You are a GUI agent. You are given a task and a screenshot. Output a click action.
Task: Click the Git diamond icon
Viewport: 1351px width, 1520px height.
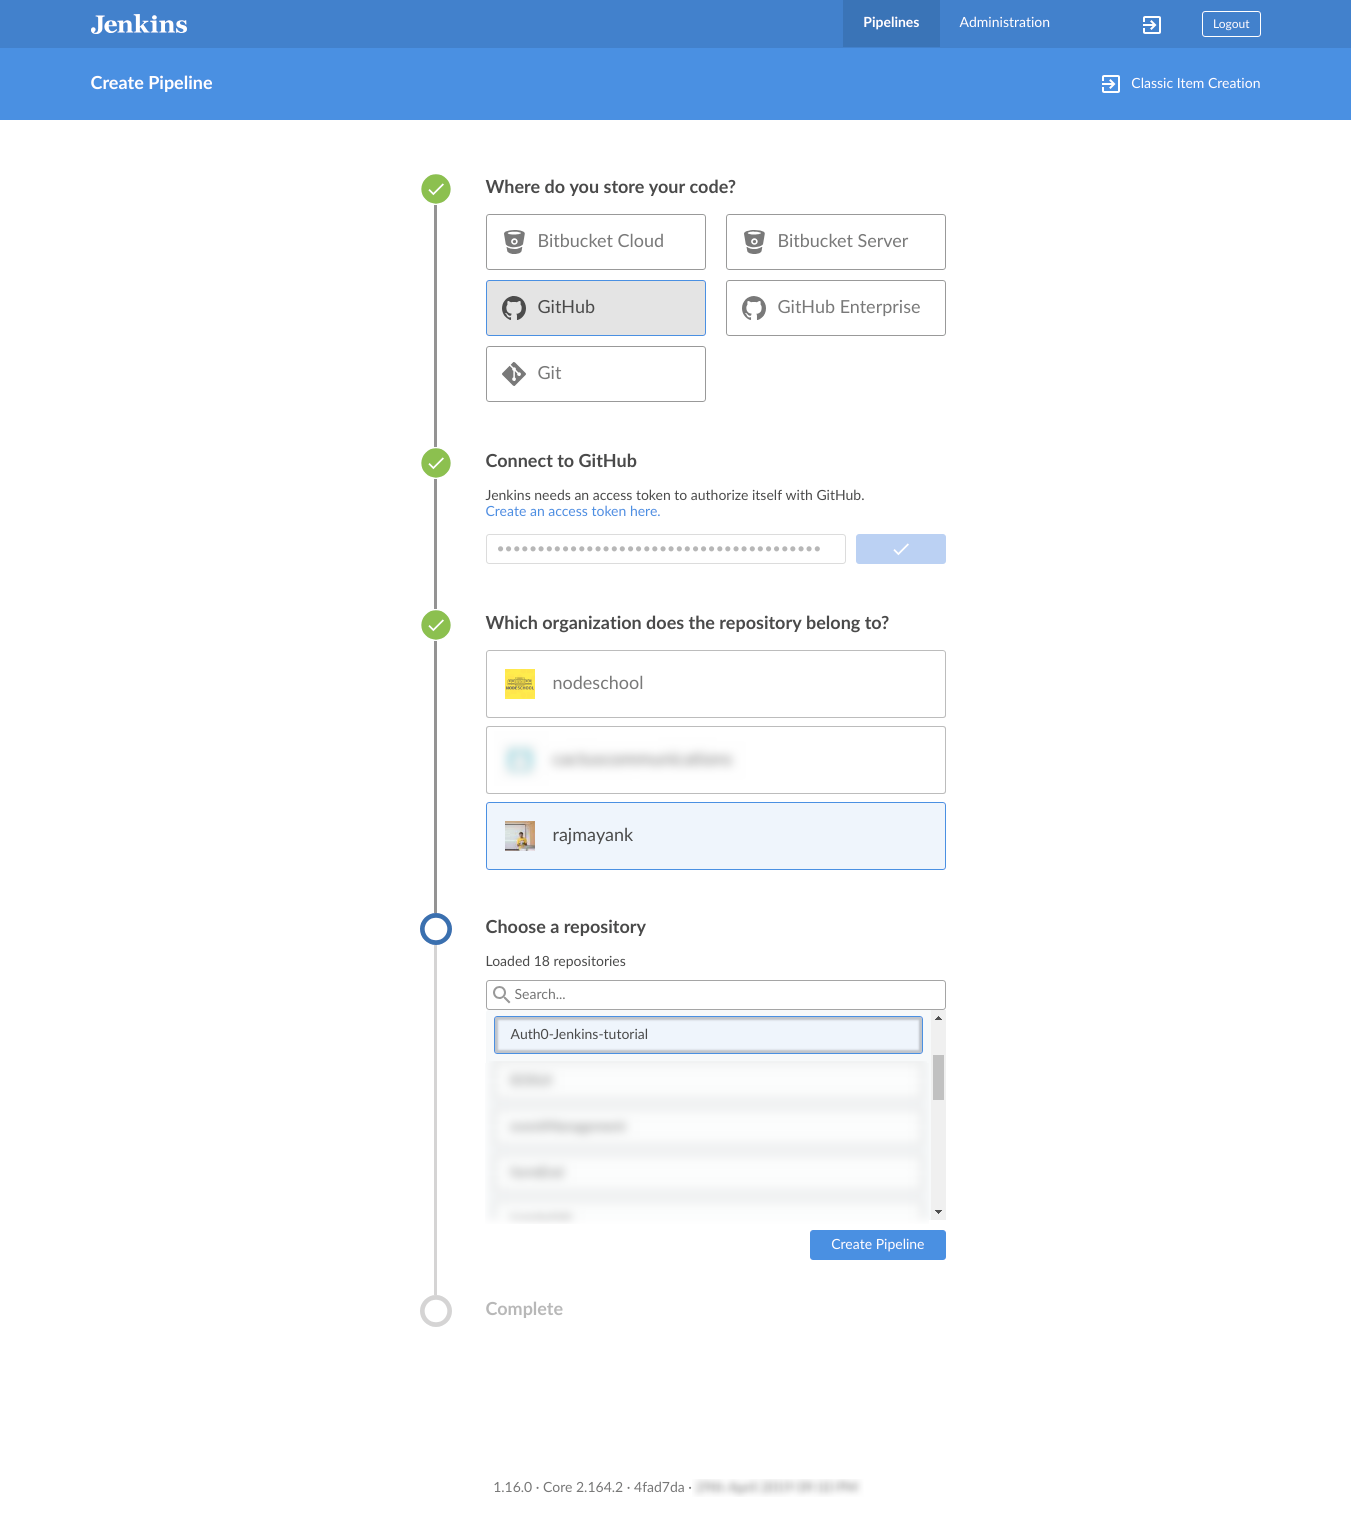point(514,374)
